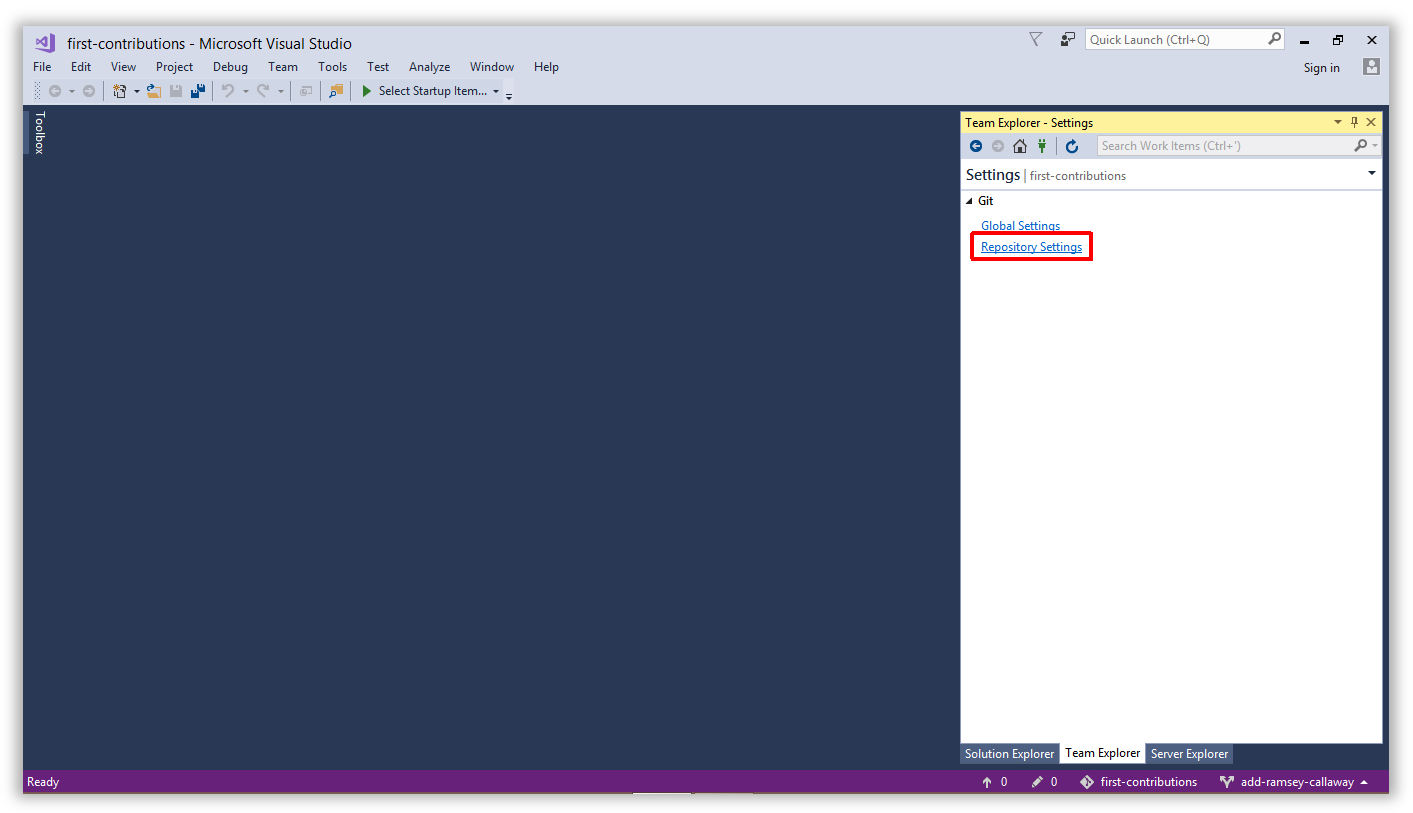
Task: Open the Window menu
Action: (x=492, y=67)
